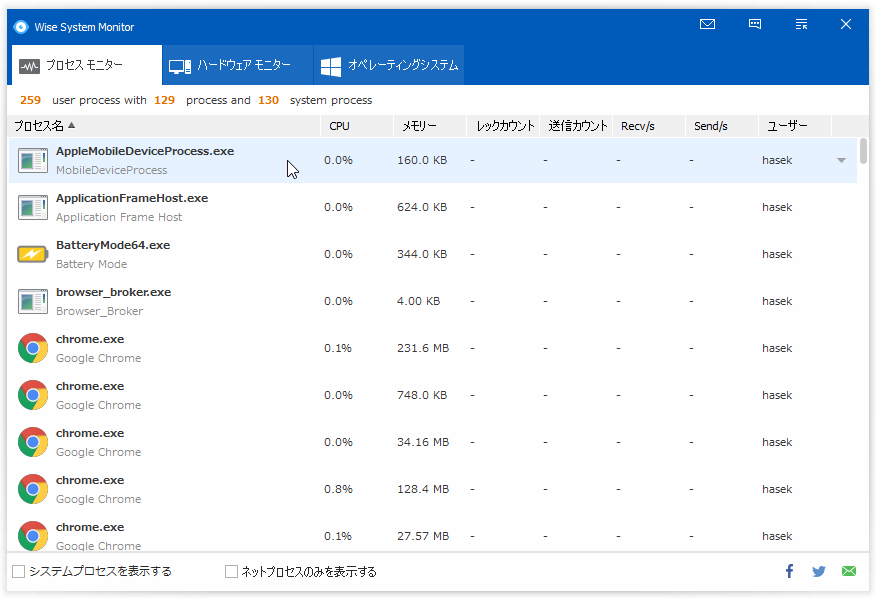Click the 344.0 KB memory value
The image size is (876, 598).
(422, 254)
